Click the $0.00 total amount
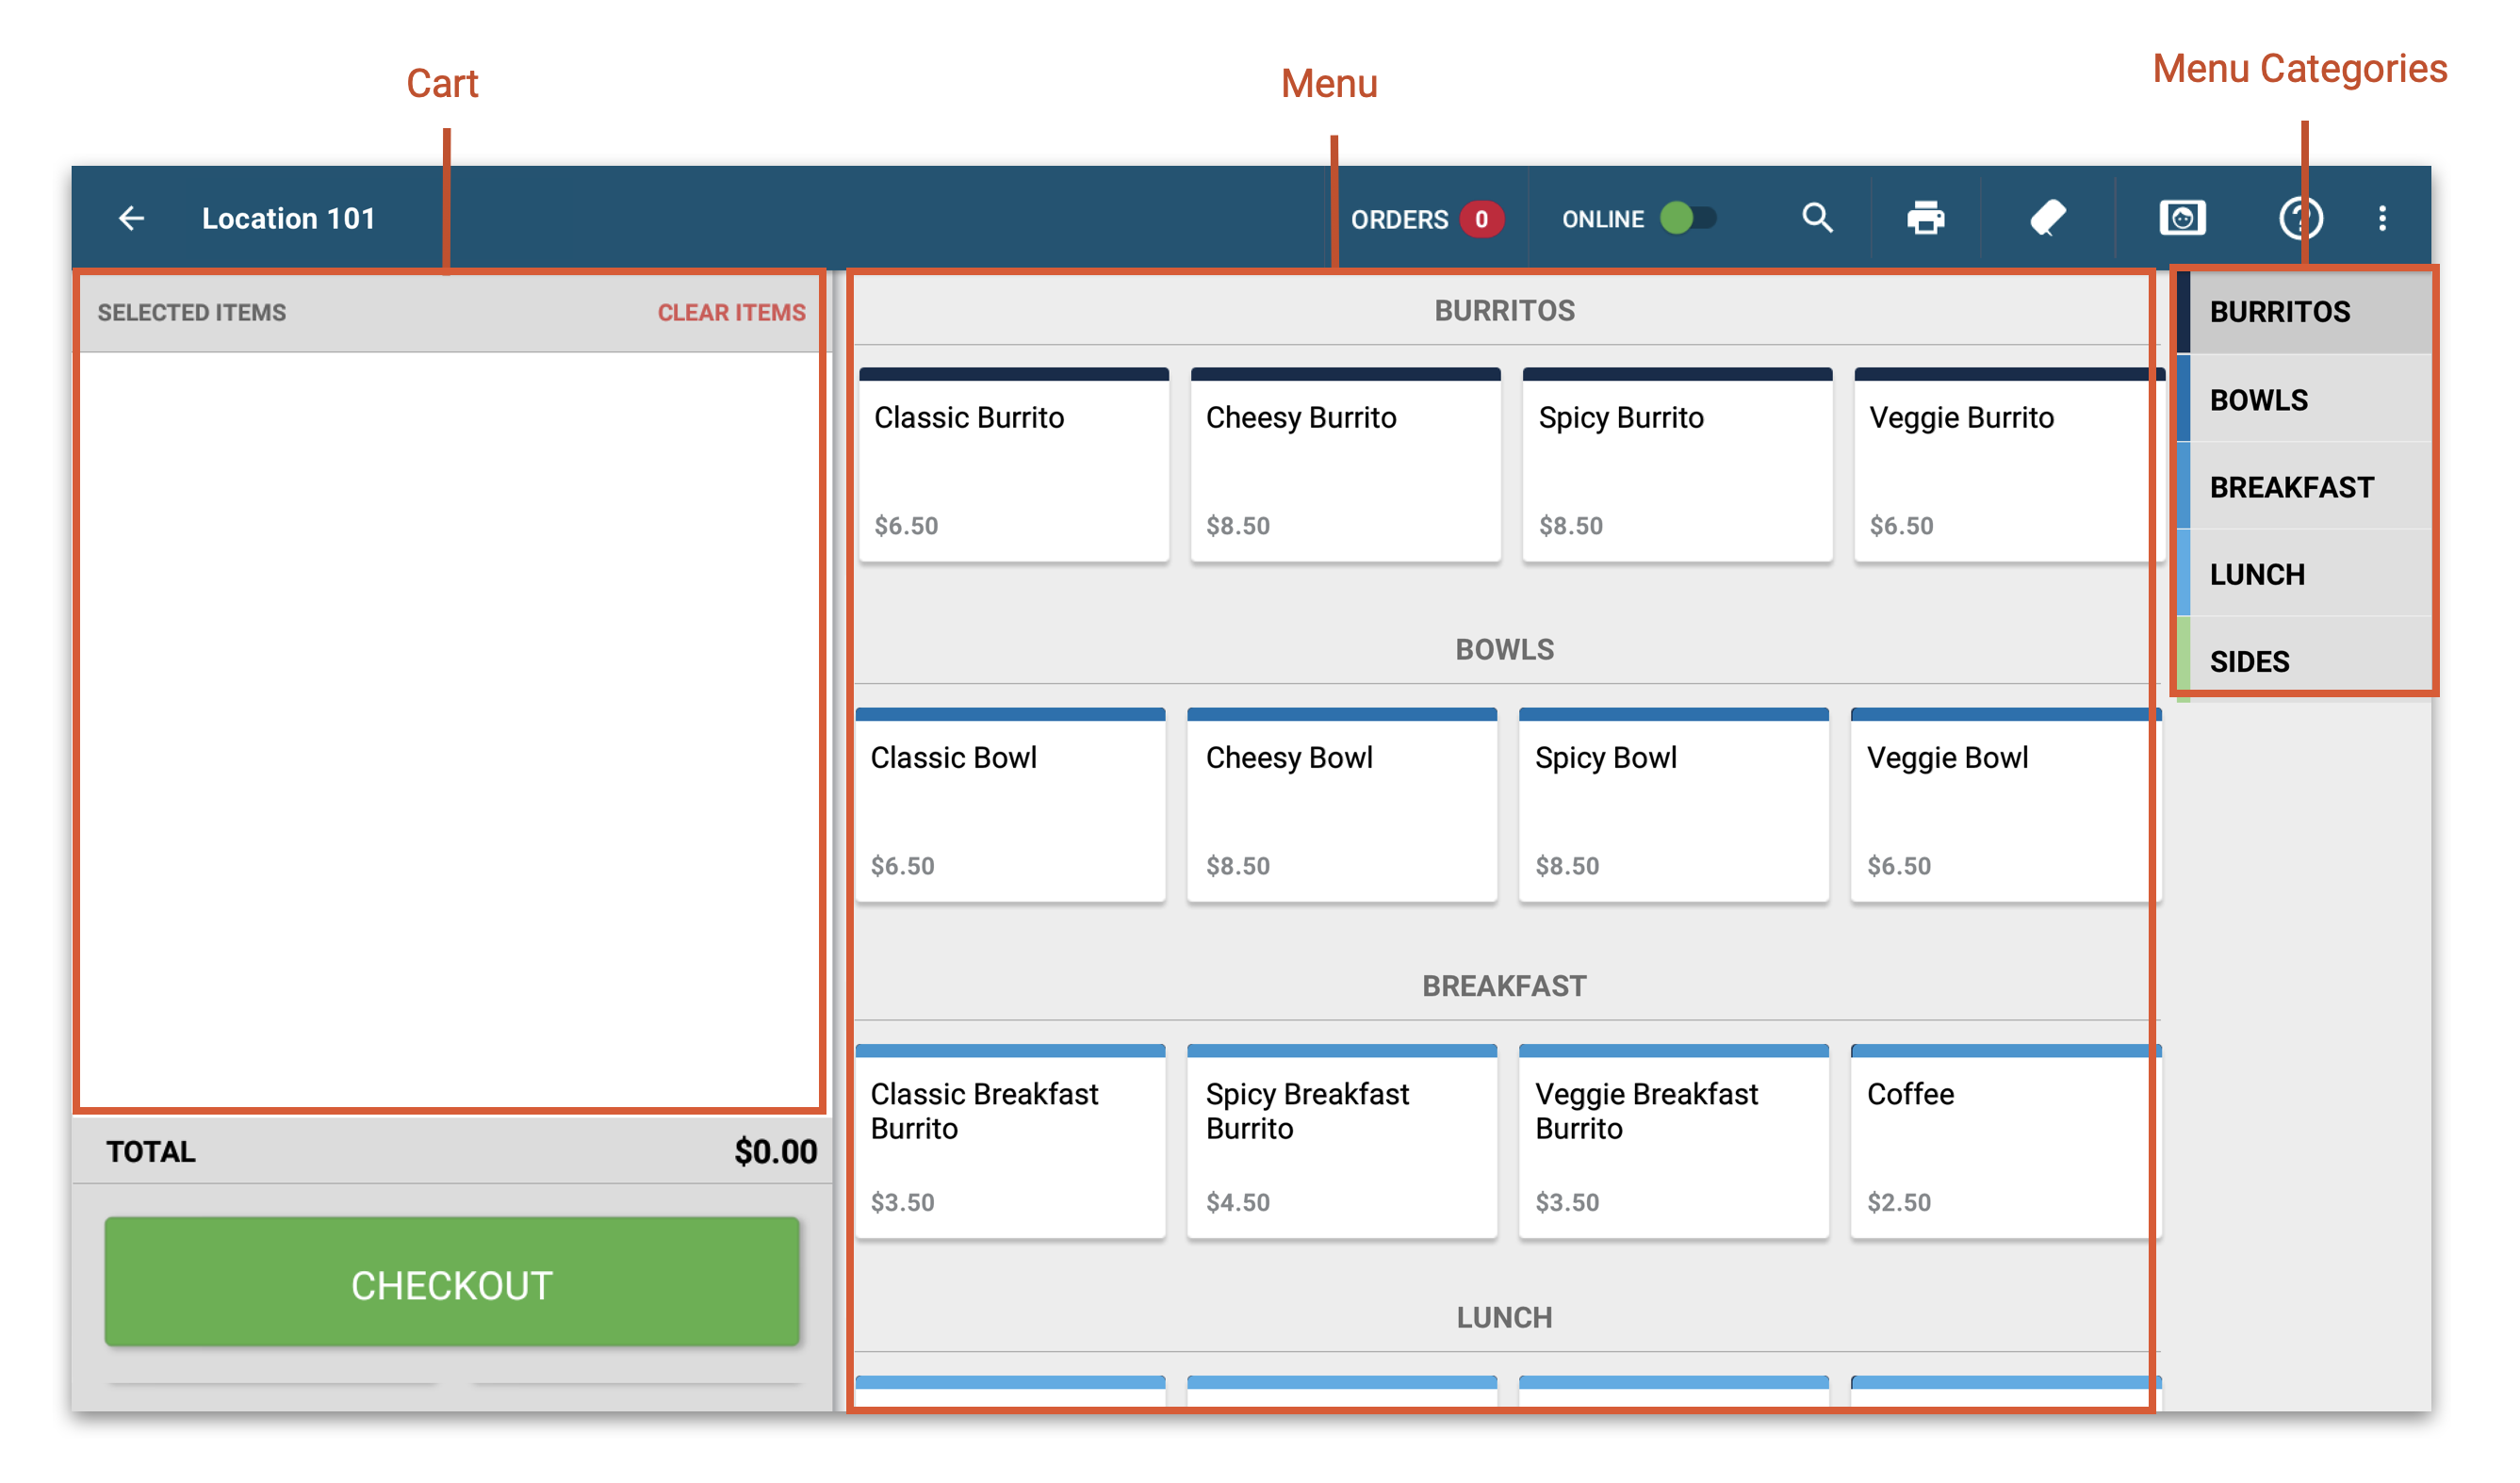The height and width of the screenshot is (1483, 2520). [x=775, y=1151]
